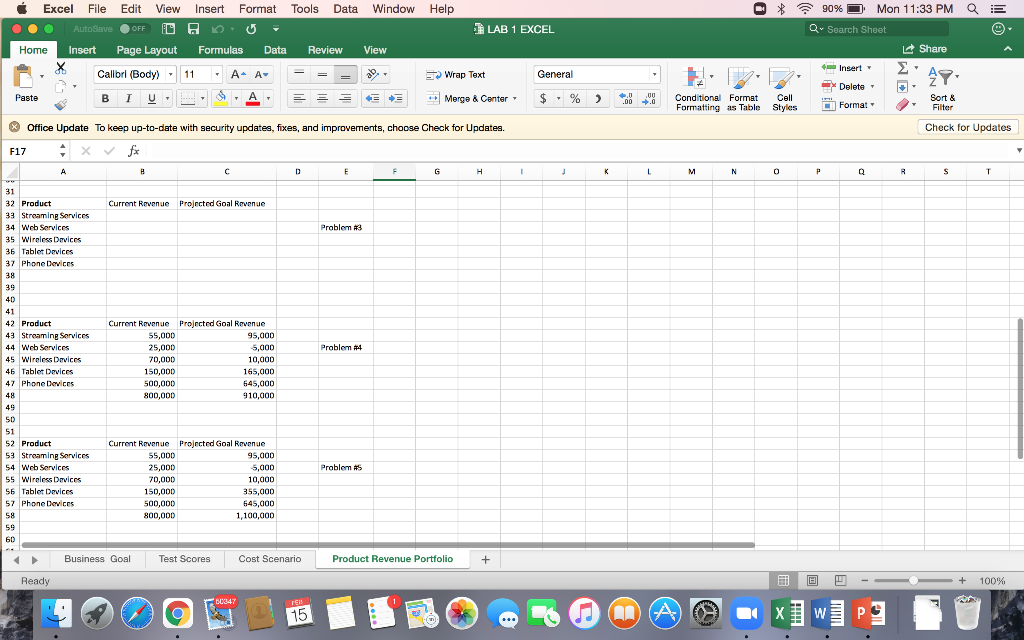
Task: Click the feedback smiley icon
Action: pos(998,29)
